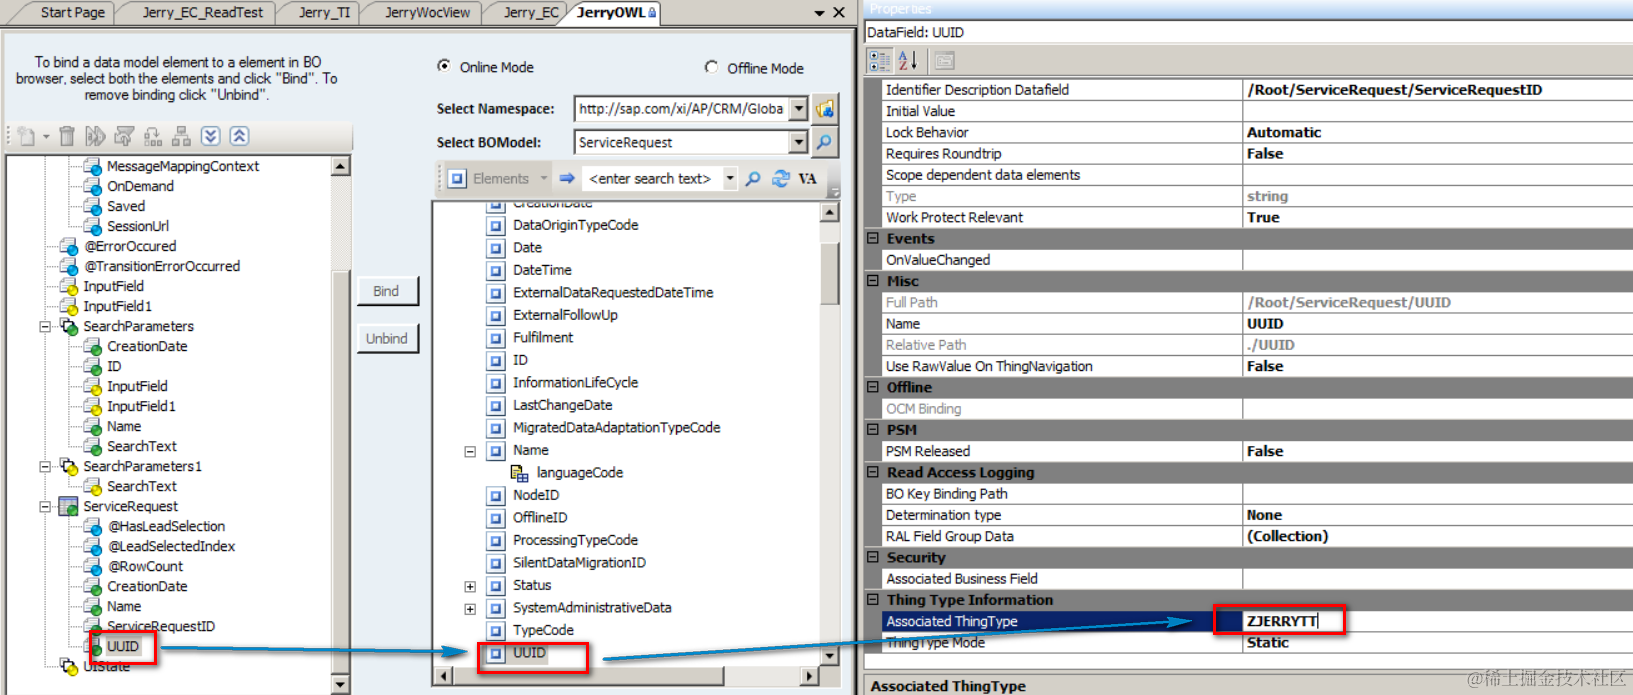Select the Offline Mode radio button
The height and width of the screenshot is (695, 1633).
pyautogui.click(x=711, y=67)
